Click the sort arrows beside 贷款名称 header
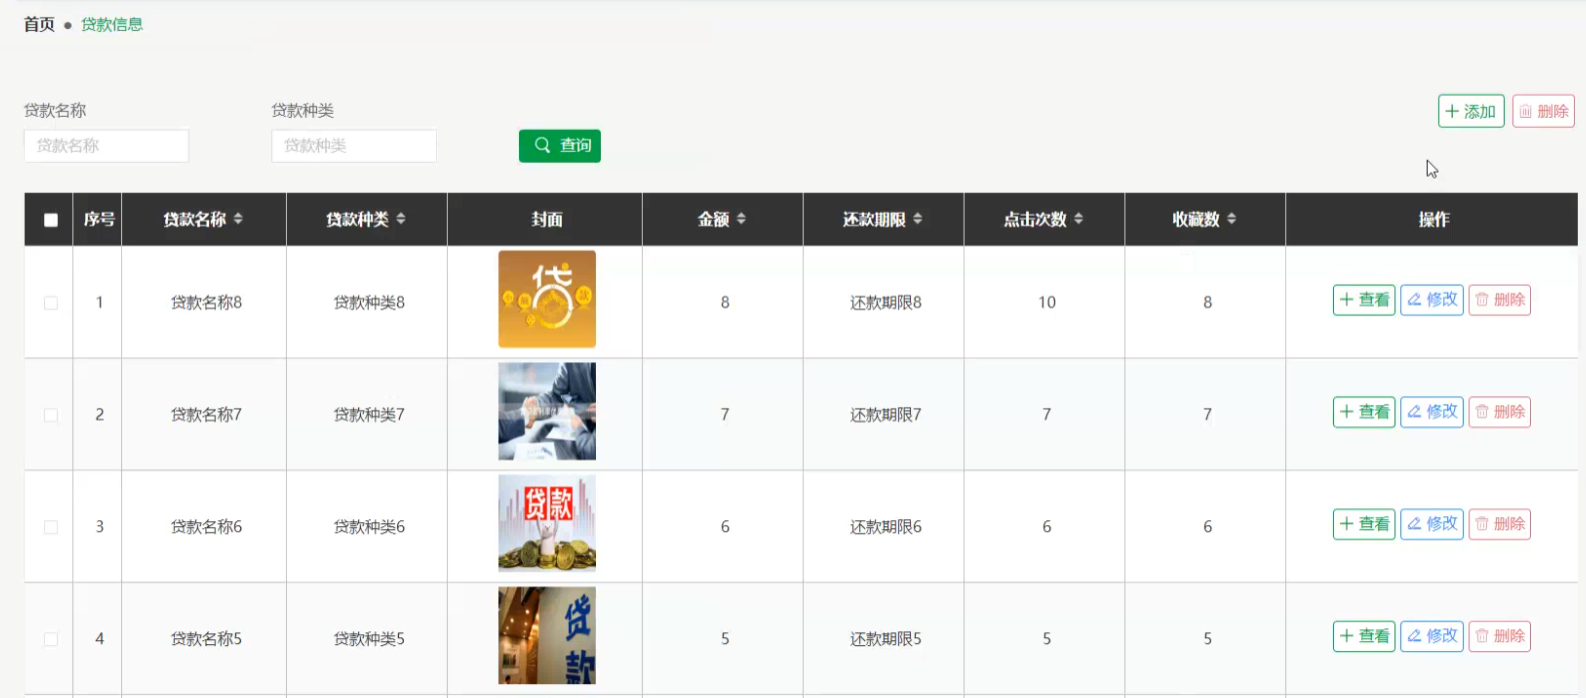This screenshot has height=698, width=1586. pyautogui.click(x=238, y=219)
